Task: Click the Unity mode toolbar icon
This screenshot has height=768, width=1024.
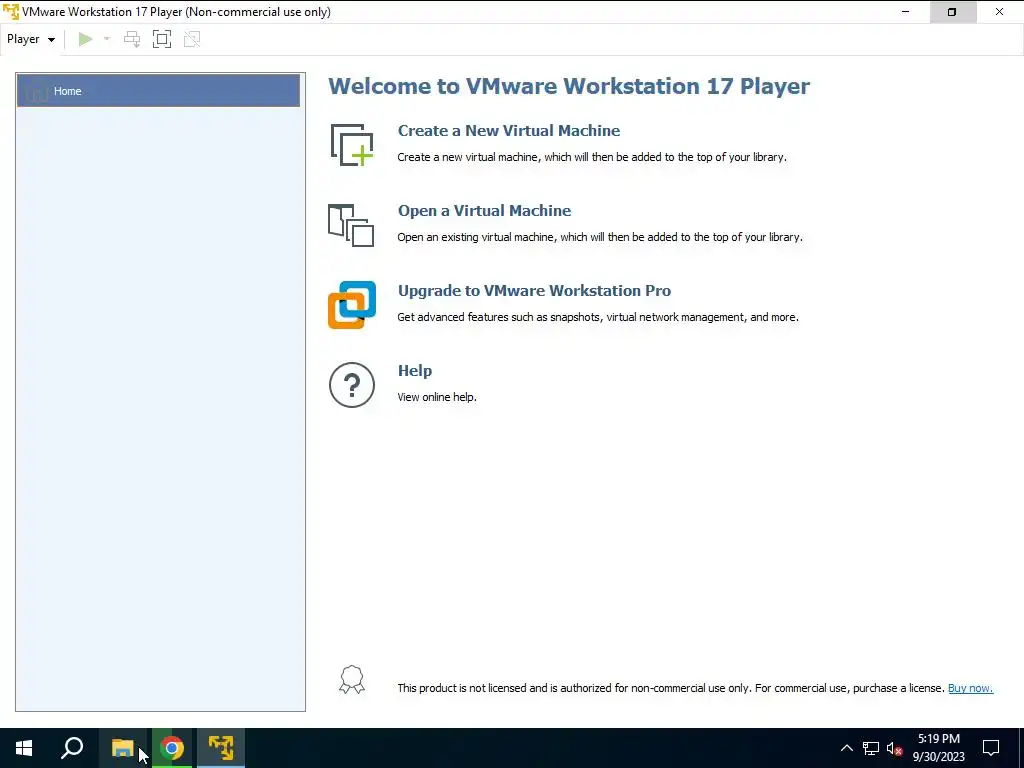Action: coord(192,39)
